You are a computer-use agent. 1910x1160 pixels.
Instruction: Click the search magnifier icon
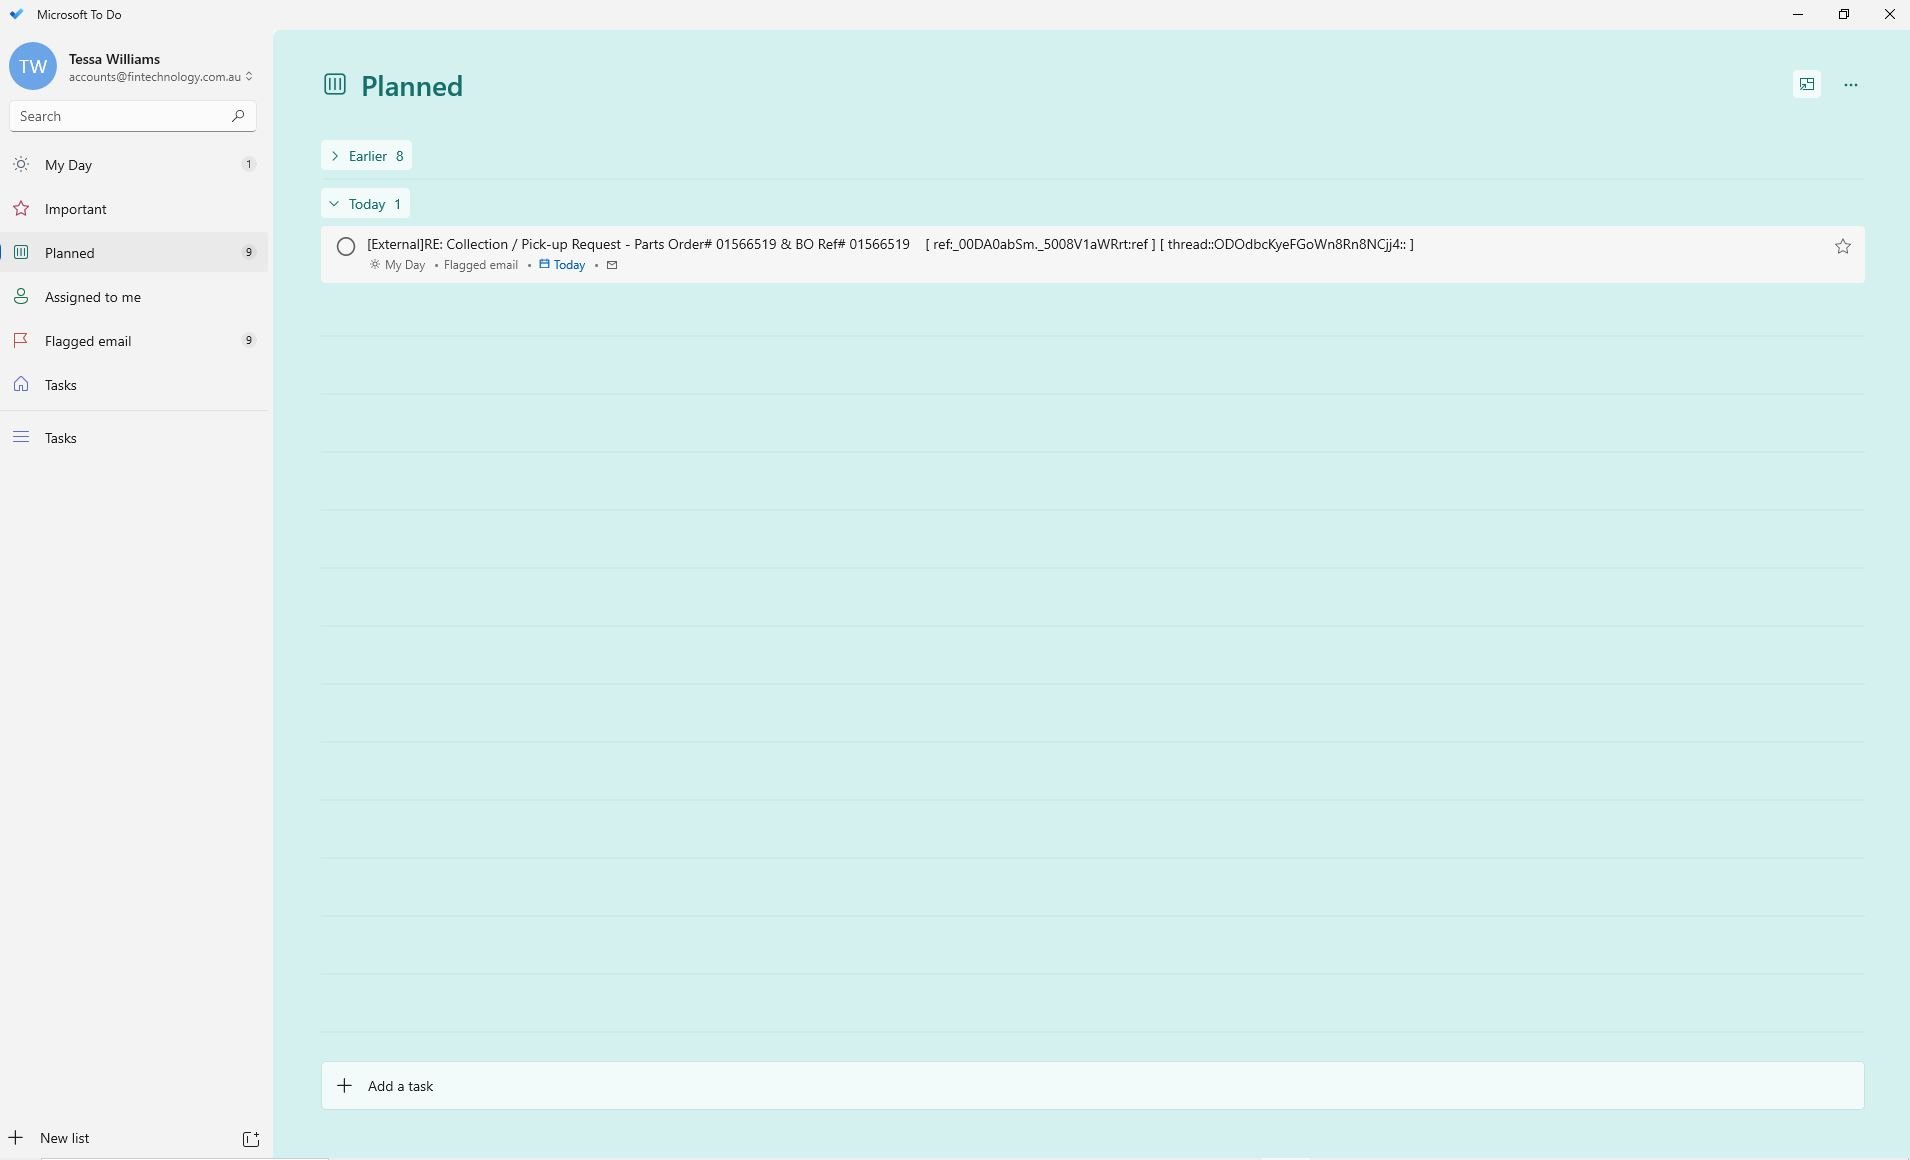point(238,116)
